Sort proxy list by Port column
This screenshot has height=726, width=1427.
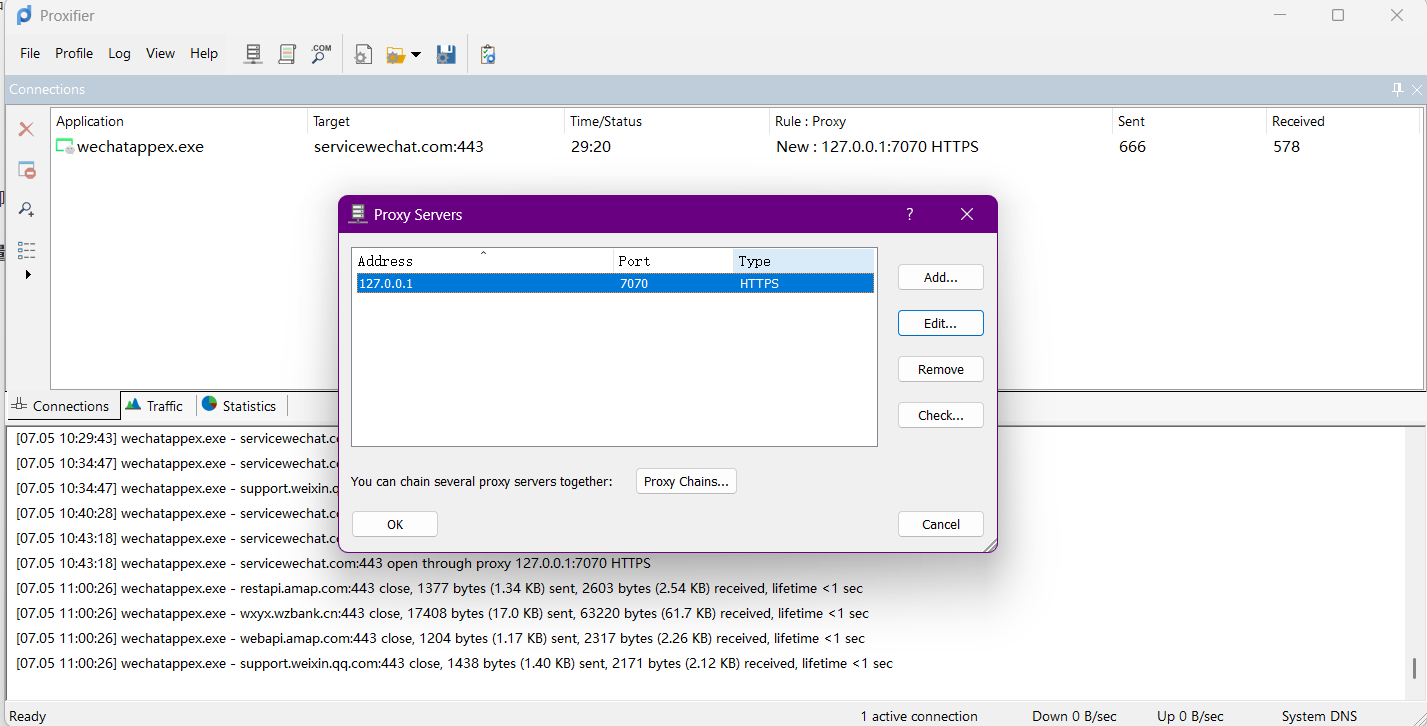click(x=673, y=261)
